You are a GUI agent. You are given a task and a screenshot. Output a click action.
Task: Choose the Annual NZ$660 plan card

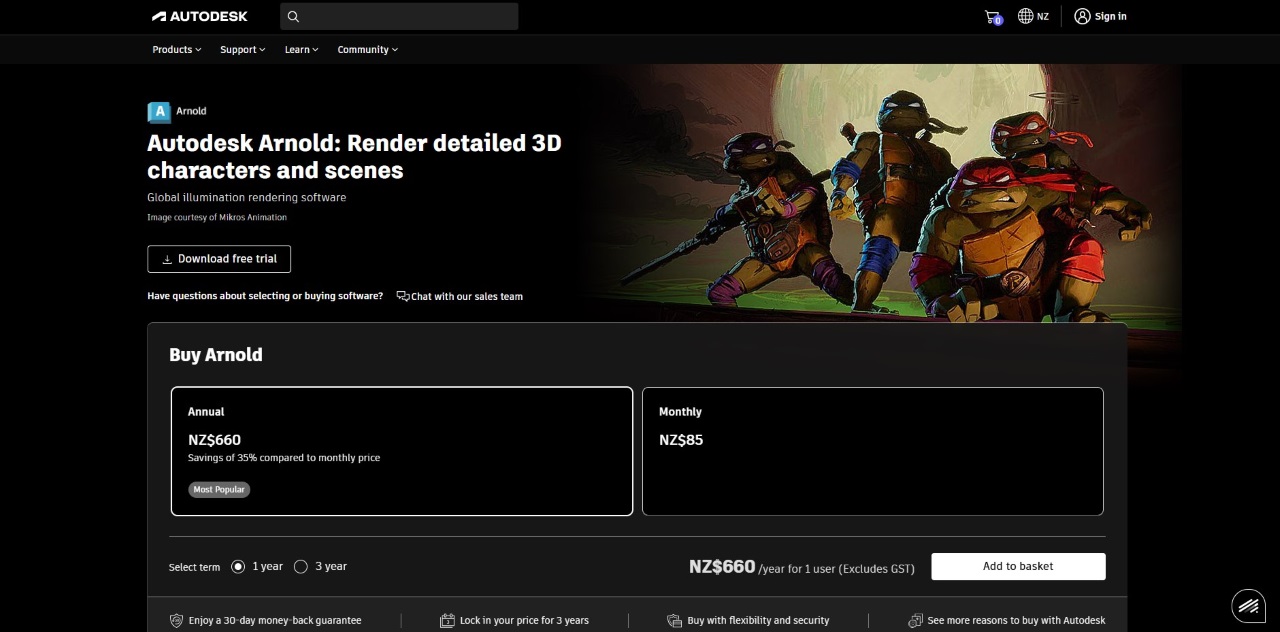[402, 451]
